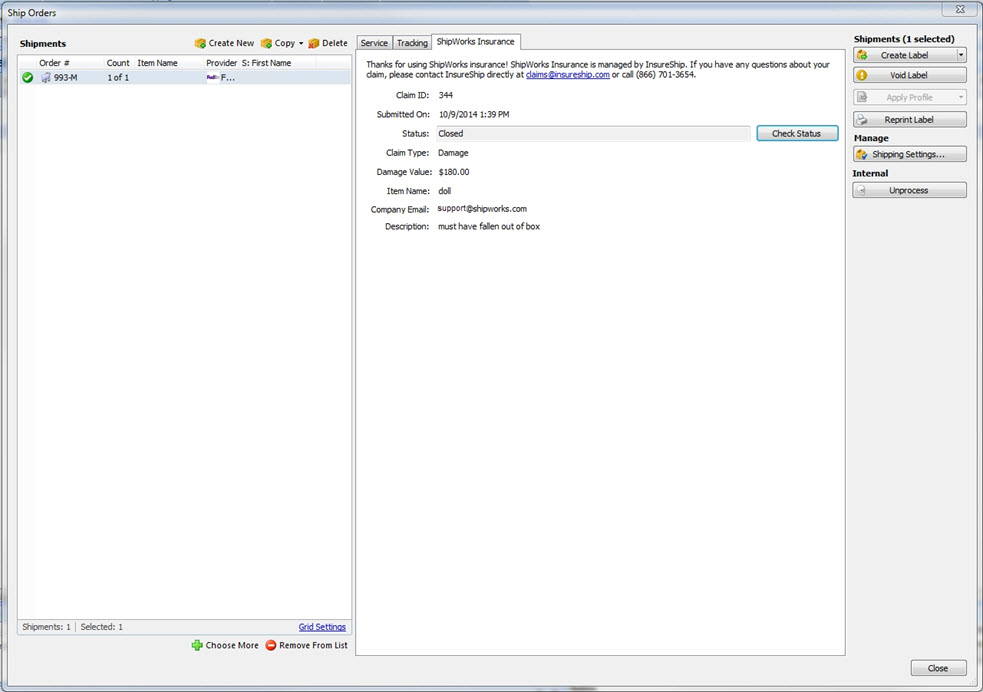Expand the Create Label dropdown arrow

(961, 55)
